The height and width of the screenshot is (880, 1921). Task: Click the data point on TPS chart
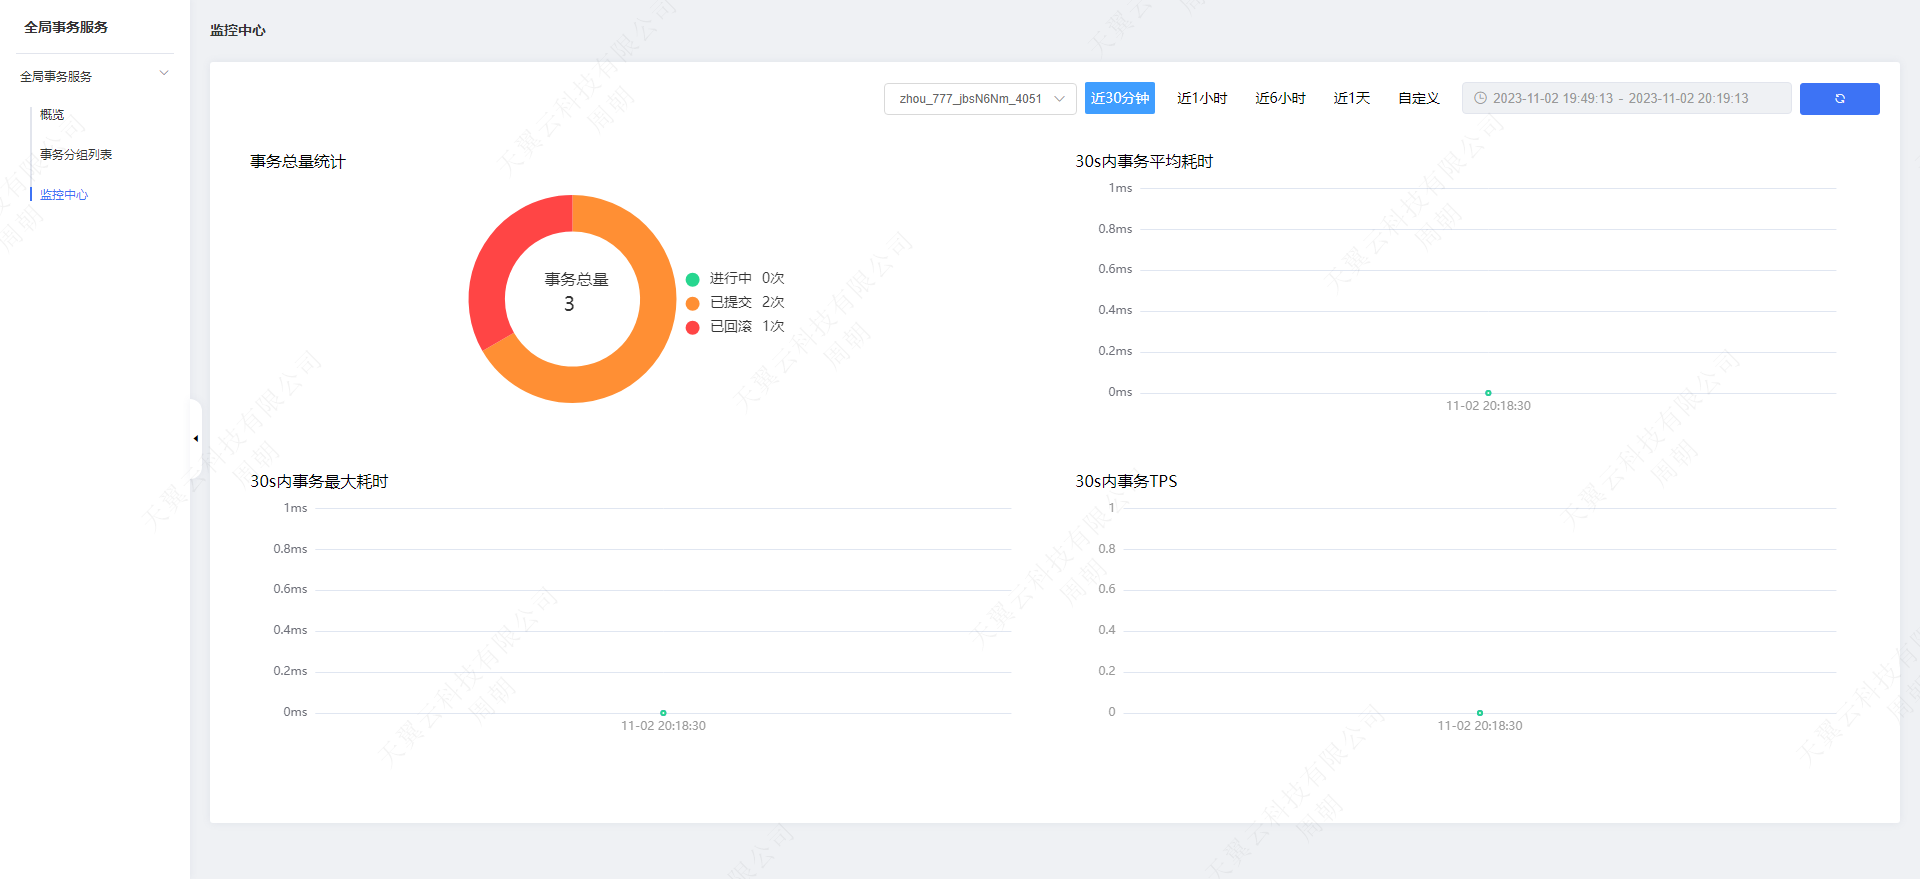1480,713
